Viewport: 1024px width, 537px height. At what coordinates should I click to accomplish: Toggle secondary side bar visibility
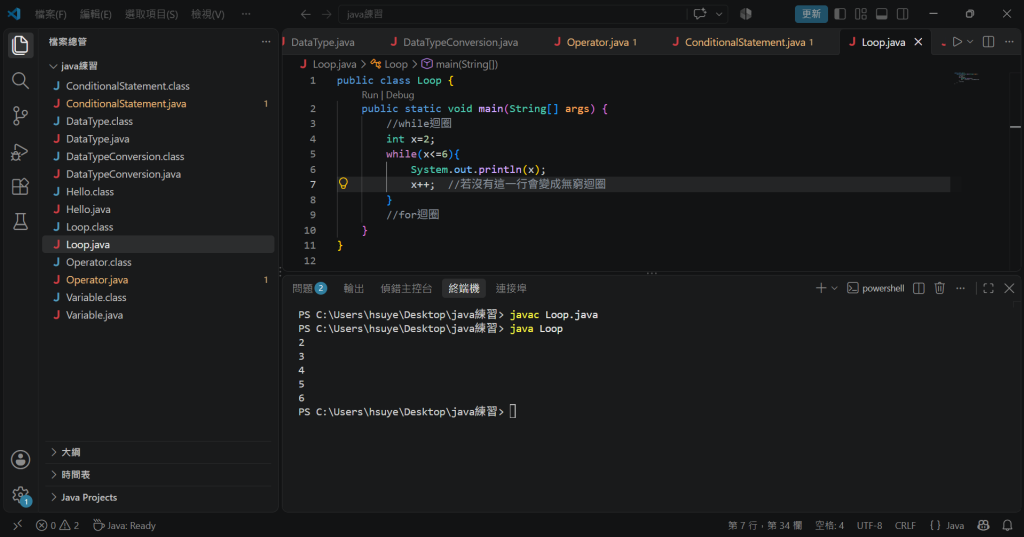903,14
